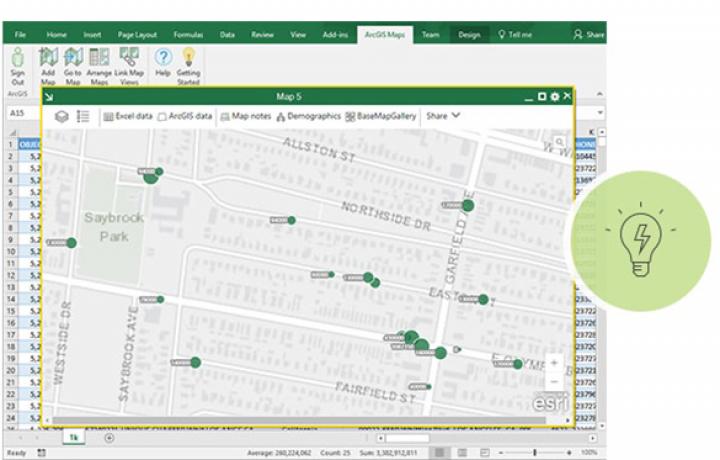Open the Review tab
This screenshot has width=720, height=460.
click(262, 35)
